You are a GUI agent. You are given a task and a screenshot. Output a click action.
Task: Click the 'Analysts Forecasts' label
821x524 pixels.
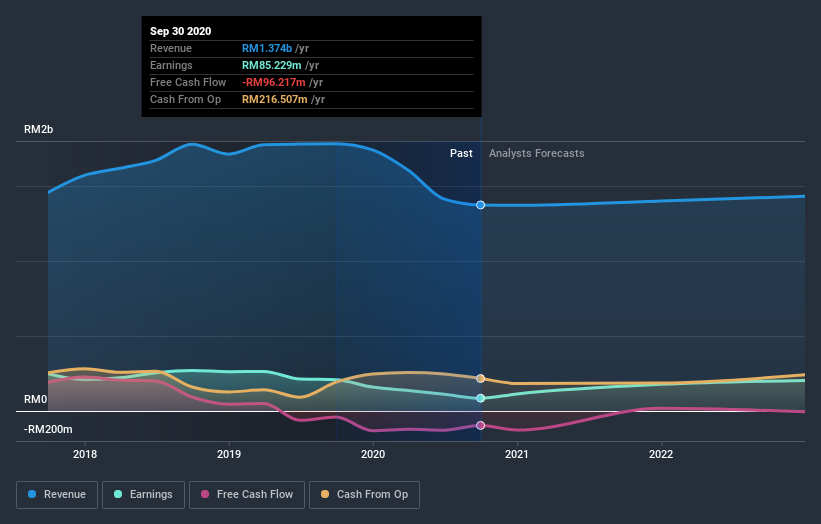pyautogui.click(x=537, y=153)
